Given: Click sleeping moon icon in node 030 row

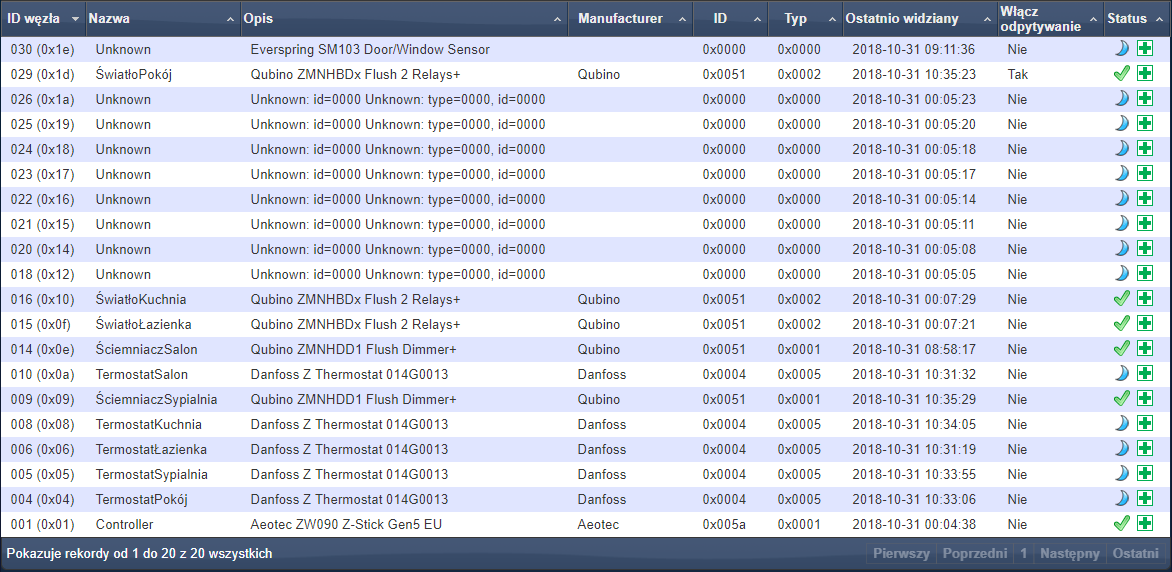Looking at the screenshot, I should click(1121, 49).
